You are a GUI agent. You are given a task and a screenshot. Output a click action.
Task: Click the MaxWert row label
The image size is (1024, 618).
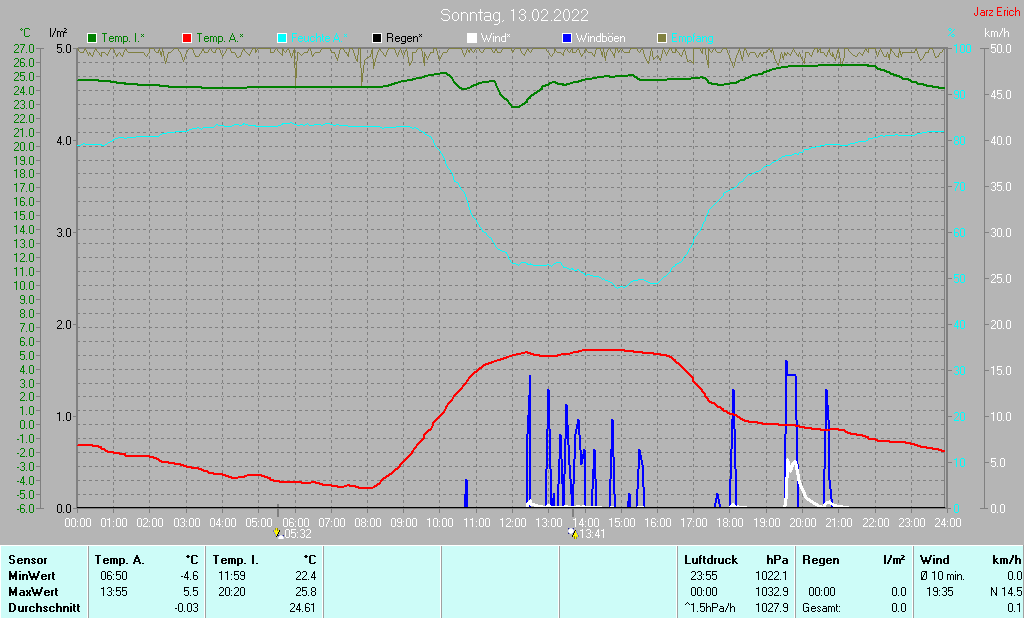coord(33,592)
